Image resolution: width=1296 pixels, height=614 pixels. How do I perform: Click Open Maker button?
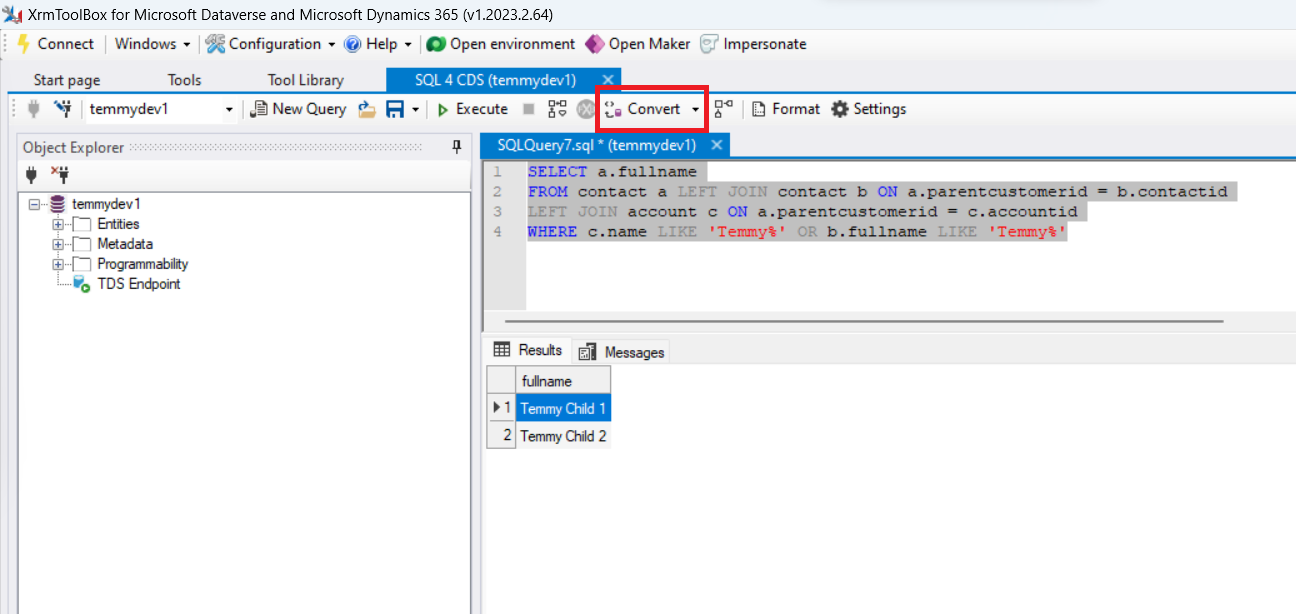pos(638,44)
